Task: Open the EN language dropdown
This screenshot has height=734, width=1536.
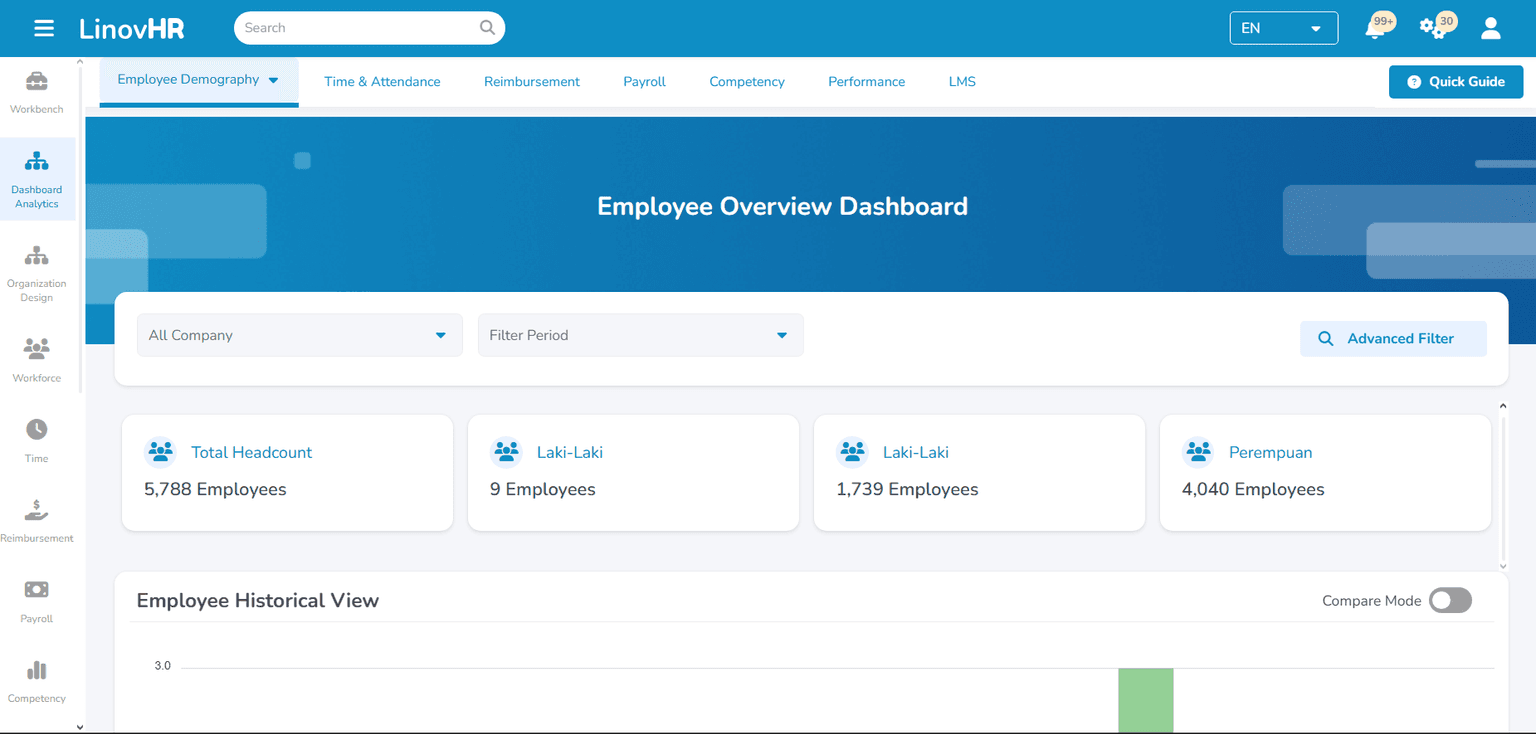Action: pos(1283,28)
